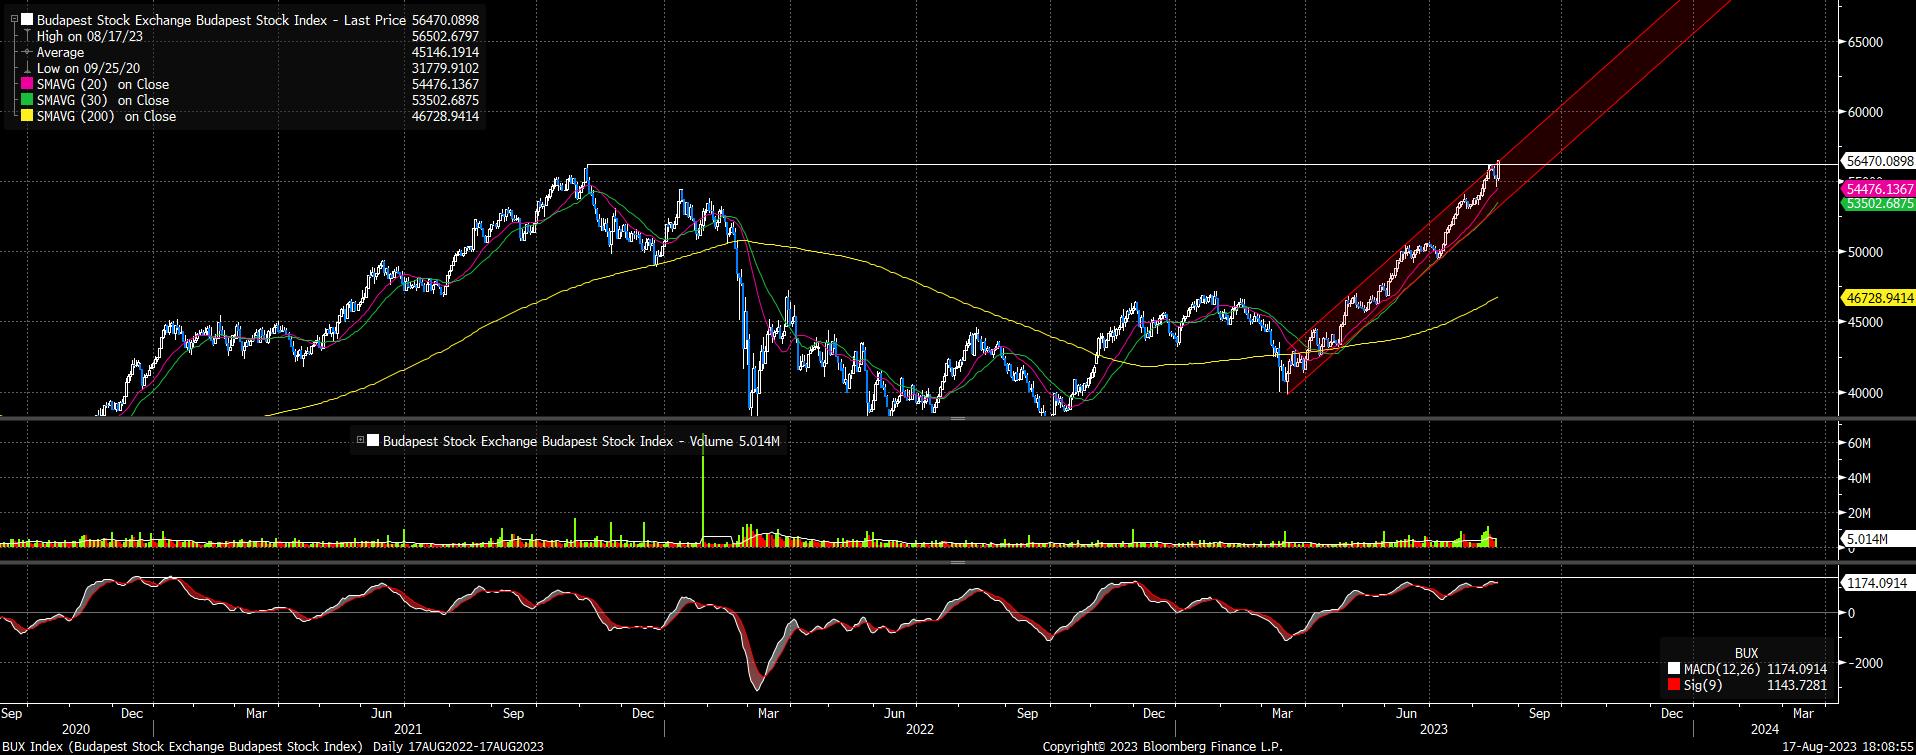Click the 50000 price axis label
Screen dimensions: 1916x755
click(1865, 252)
